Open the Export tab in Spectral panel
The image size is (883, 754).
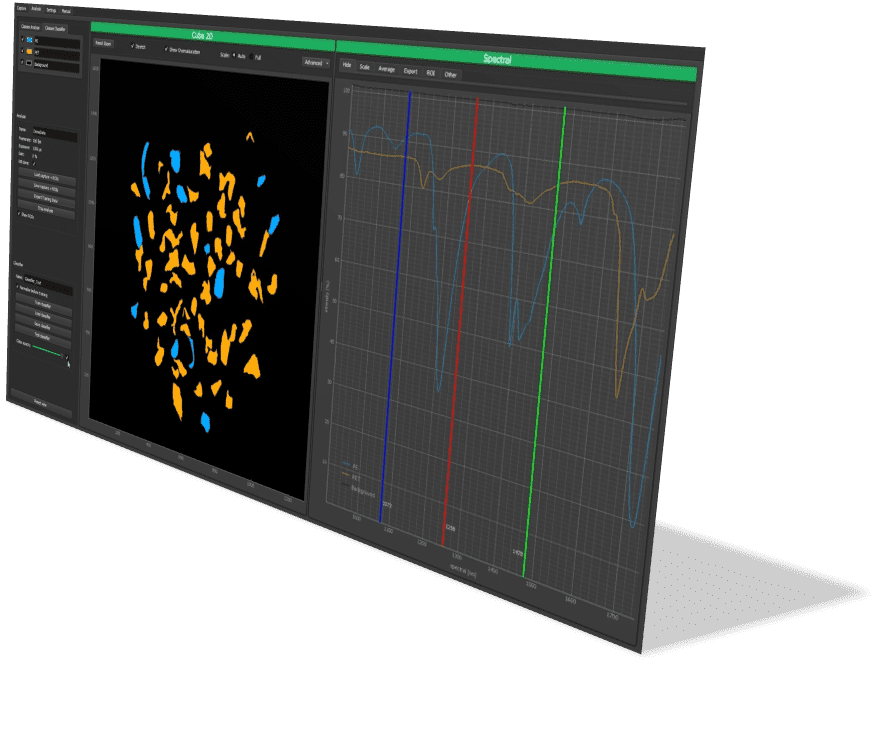tap(410, 71)
